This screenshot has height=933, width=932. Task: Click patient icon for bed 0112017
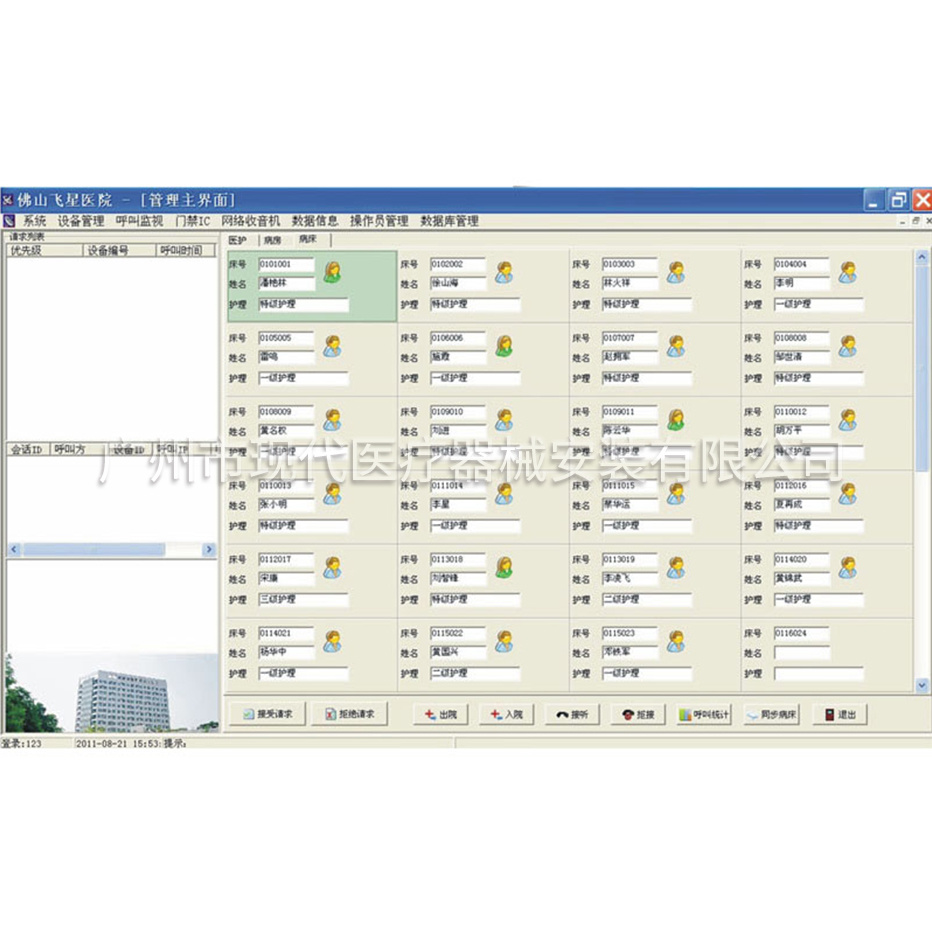point(332,567)
